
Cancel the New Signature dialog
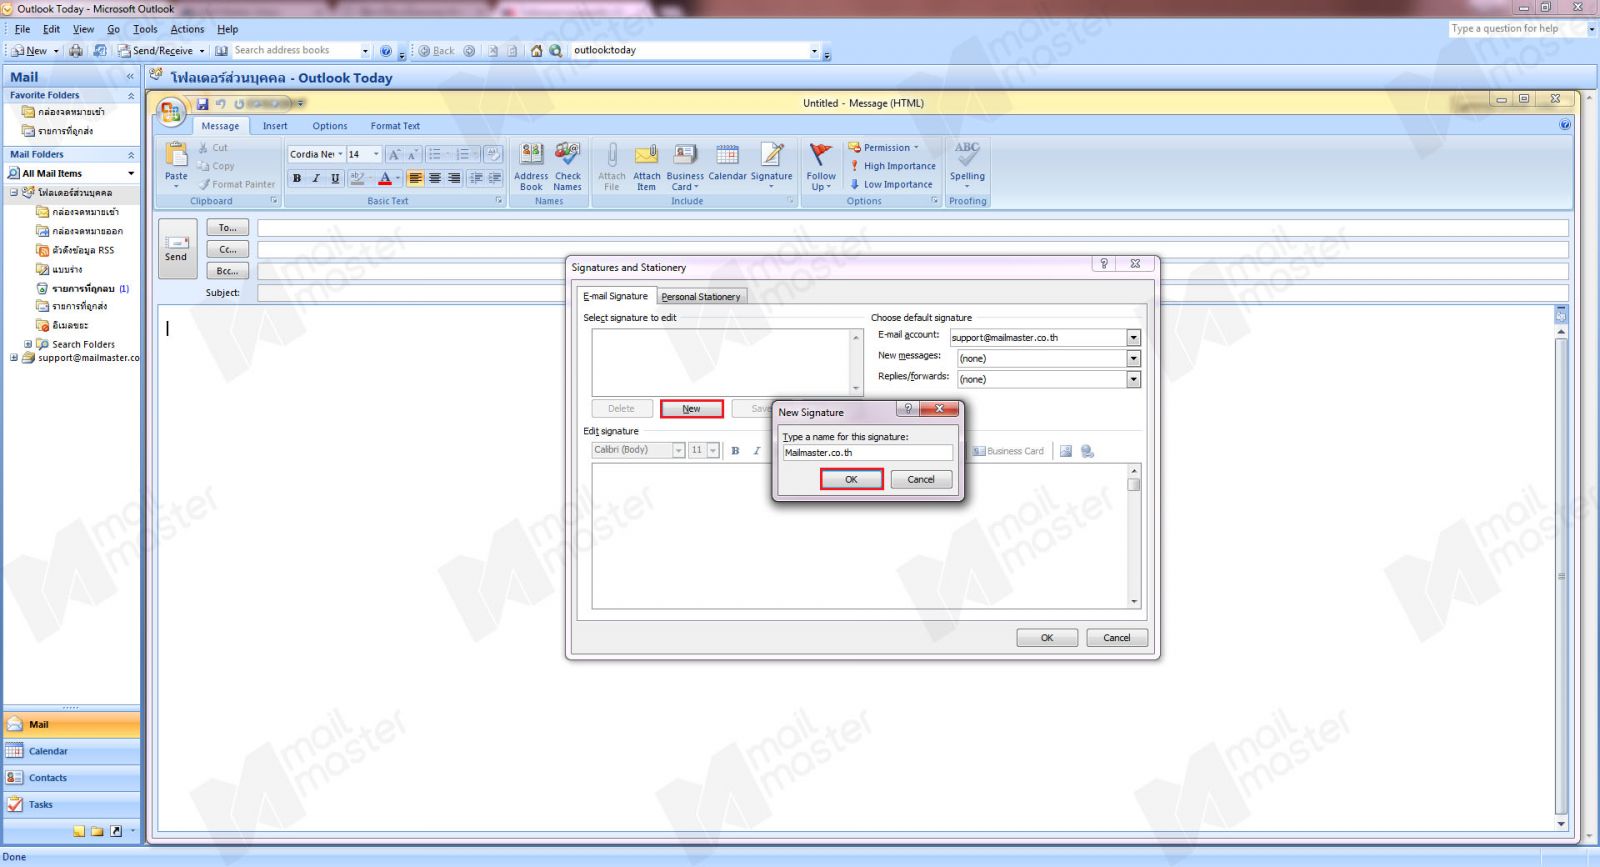(x=921, y=480)
